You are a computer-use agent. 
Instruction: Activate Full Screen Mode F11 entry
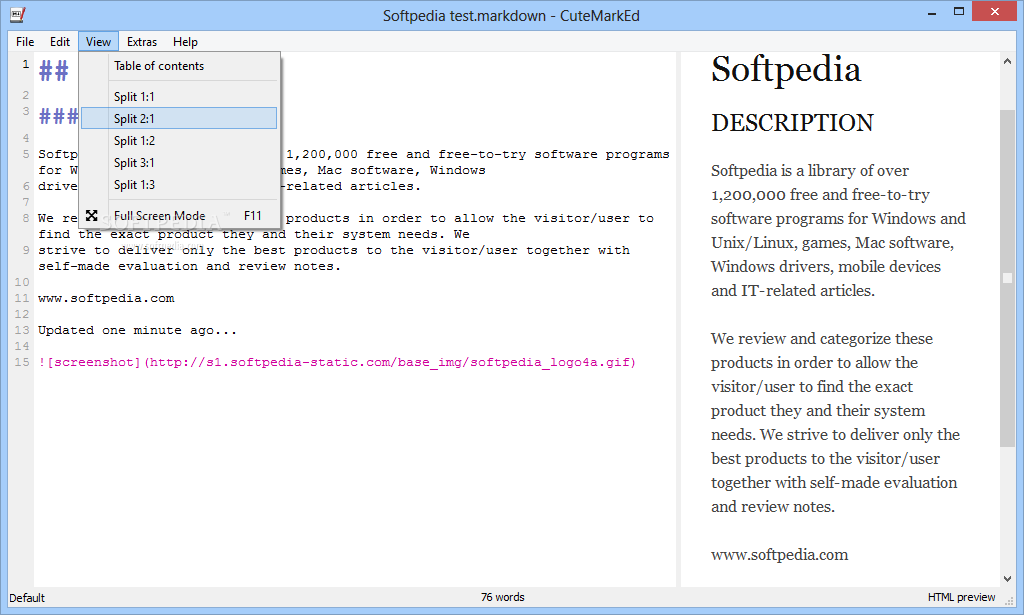pos(179,215)
